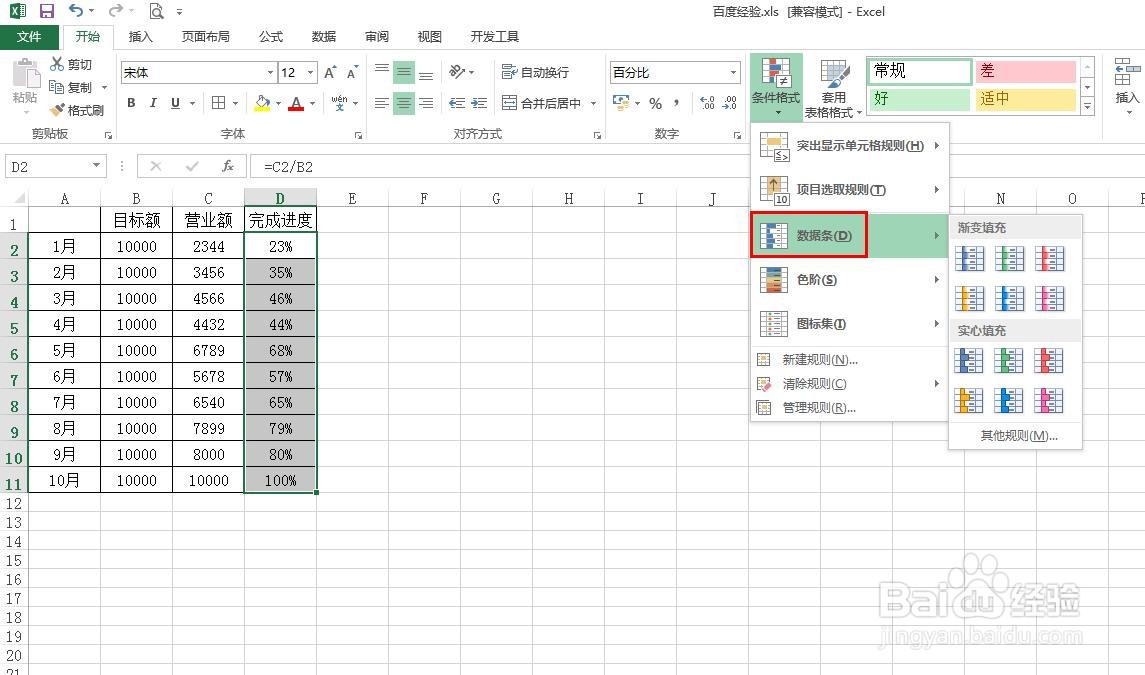Open 突出显示单元格规则 submenu
1145x675 pixels.
tap(849, 145)
